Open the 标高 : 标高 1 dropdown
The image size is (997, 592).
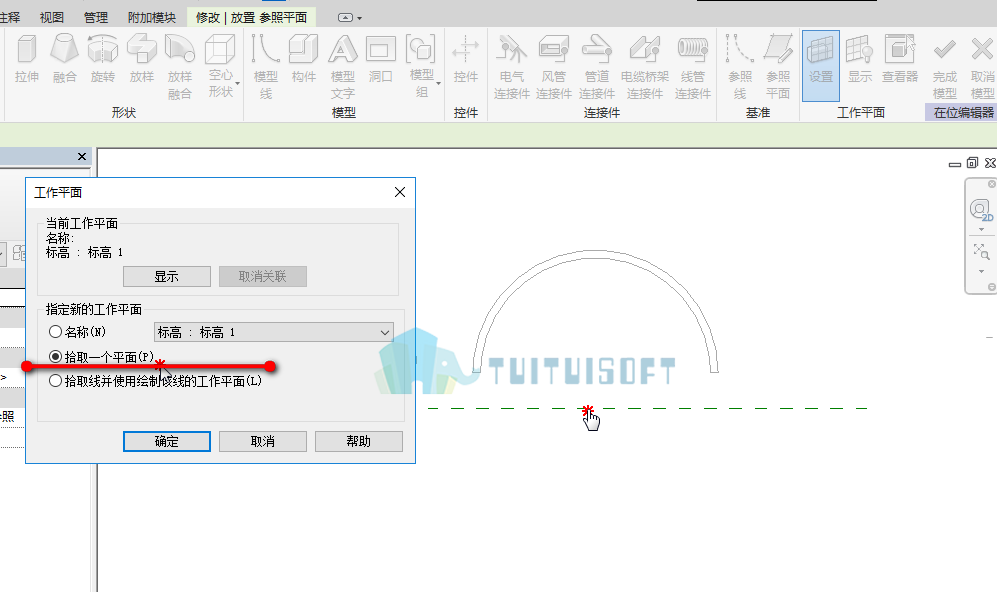click(273, 332)
